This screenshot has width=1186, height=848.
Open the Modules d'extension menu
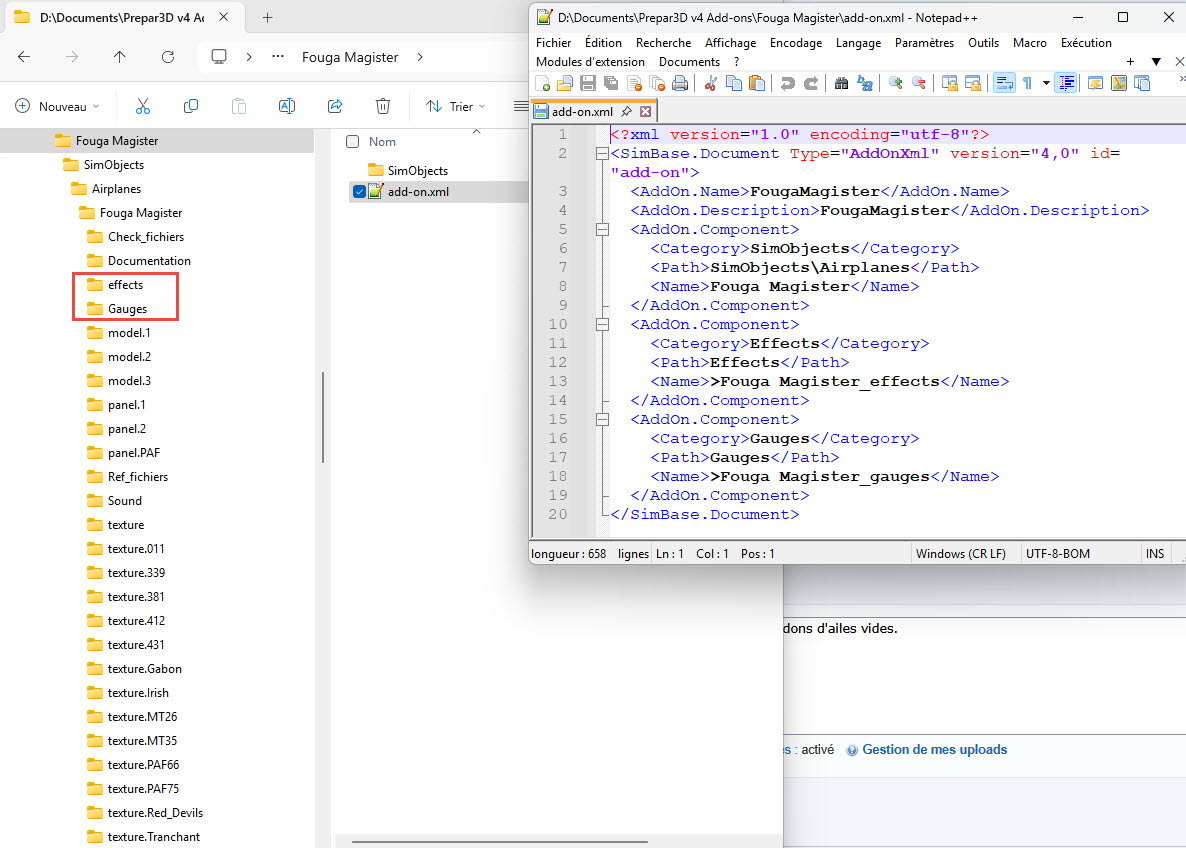point(590,62)
